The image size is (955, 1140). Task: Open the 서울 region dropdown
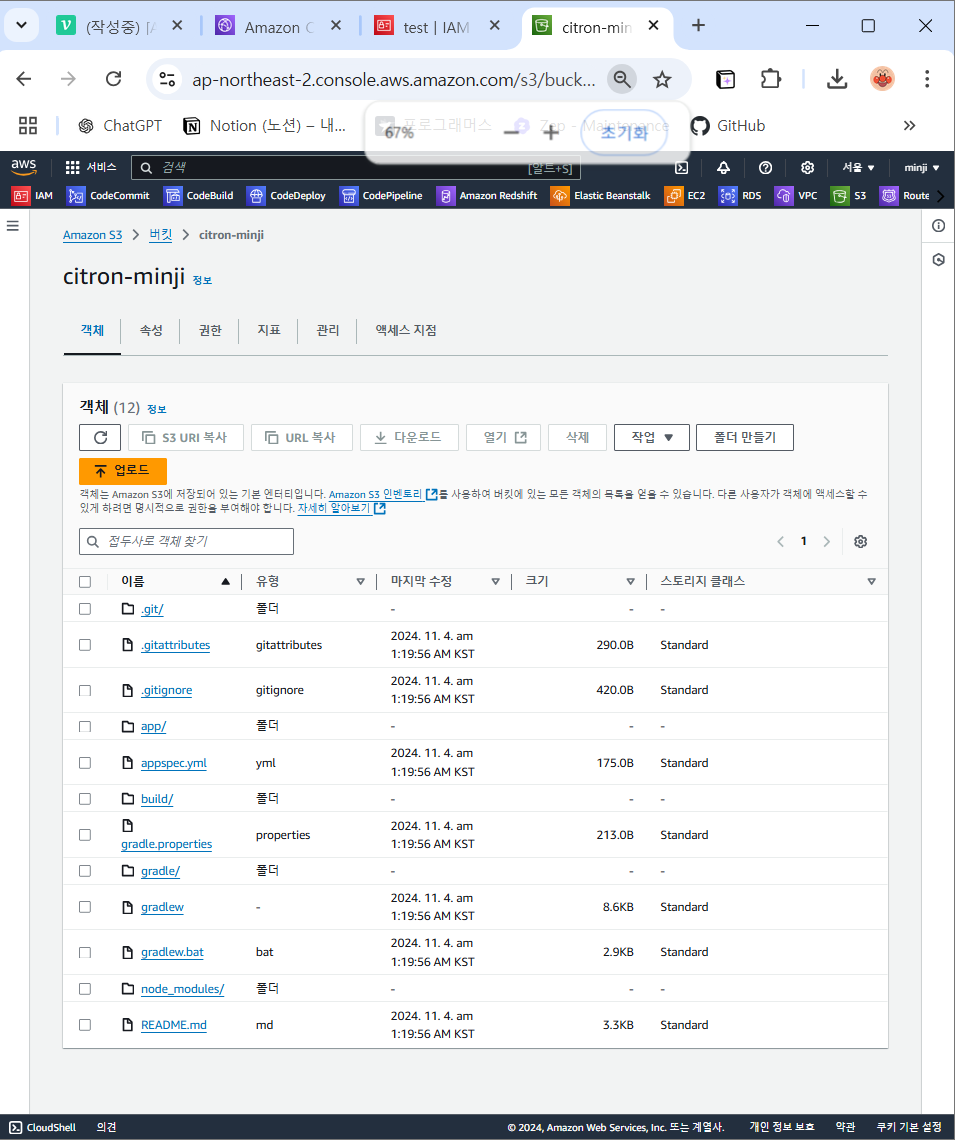click(858, 168)
